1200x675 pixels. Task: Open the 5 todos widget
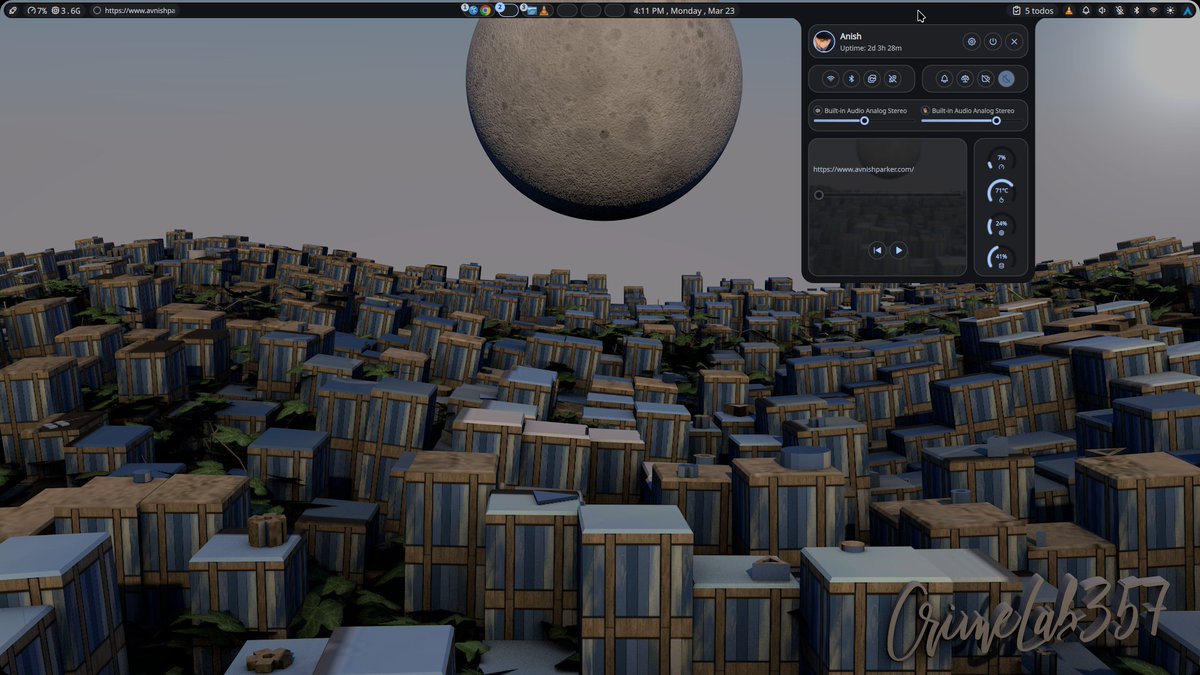1034,10
